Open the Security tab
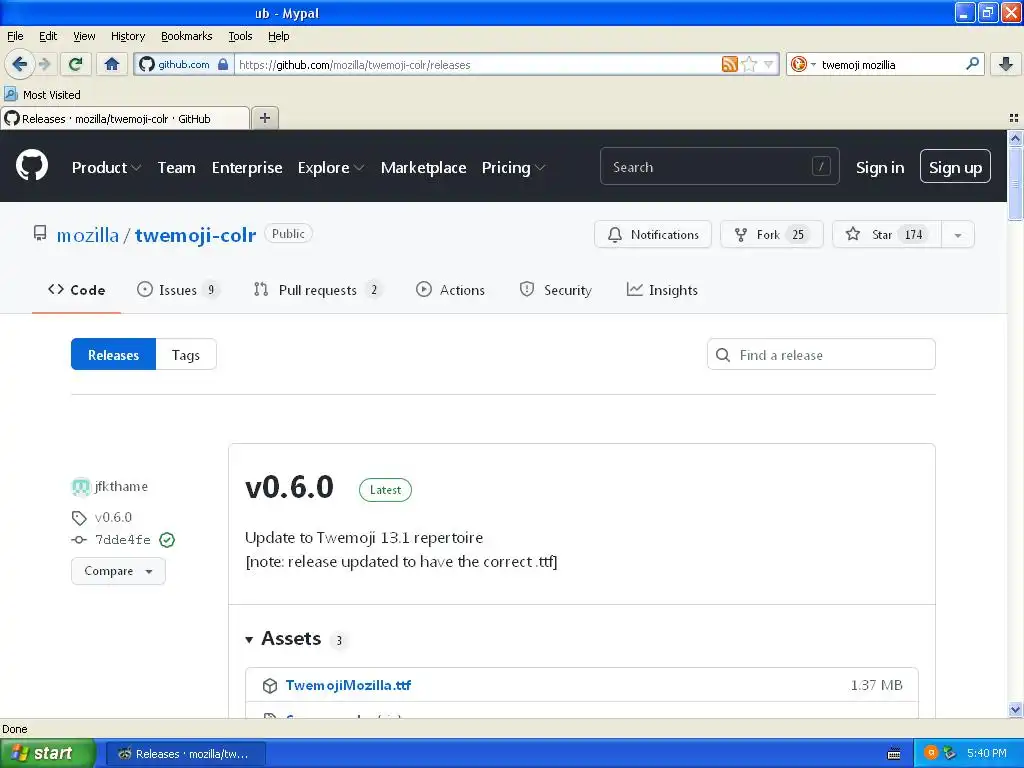 (x=556, y=290)
